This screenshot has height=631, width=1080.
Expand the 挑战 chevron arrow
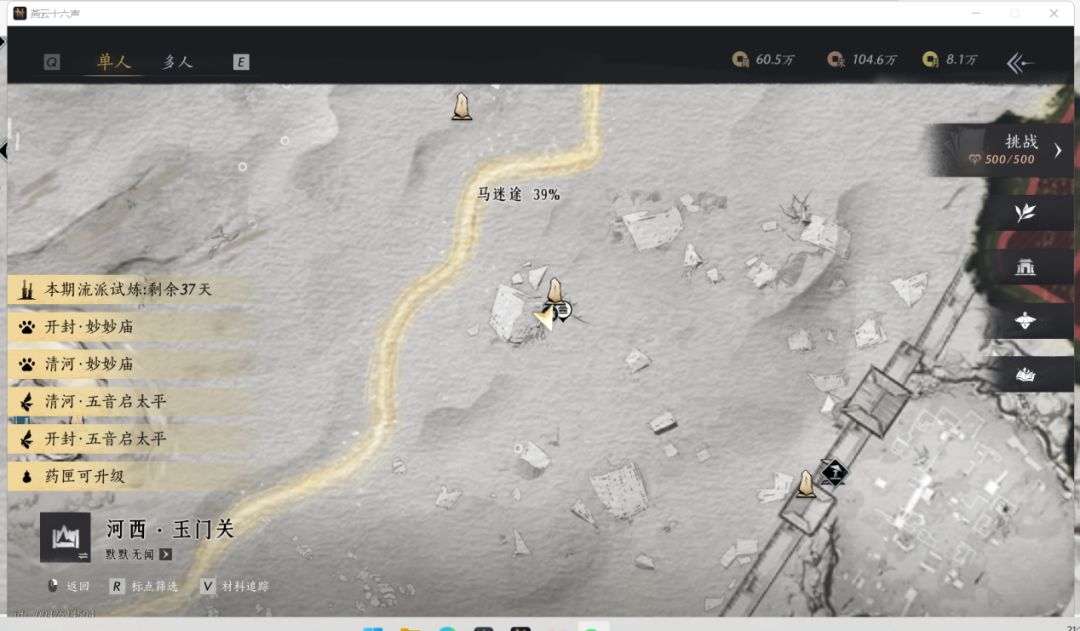(1058, 150)
